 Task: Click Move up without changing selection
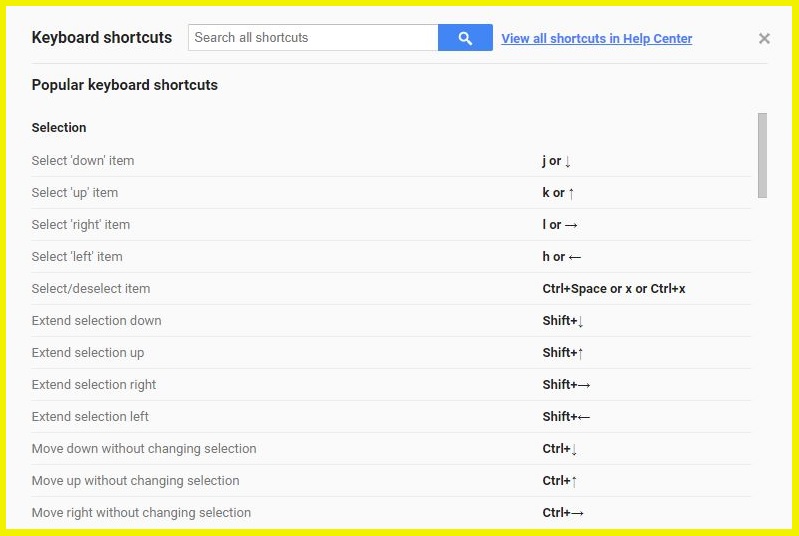pos(391,480)
